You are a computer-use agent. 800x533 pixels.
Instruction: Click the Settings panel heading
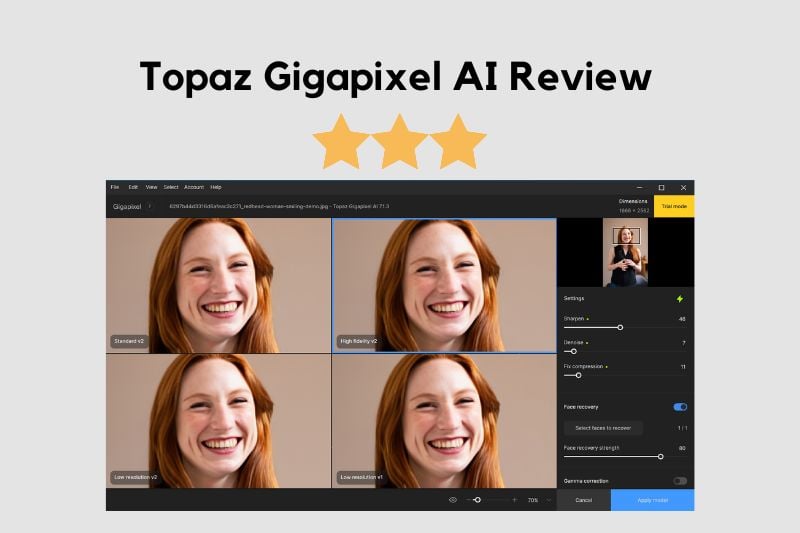pos(574,298)
